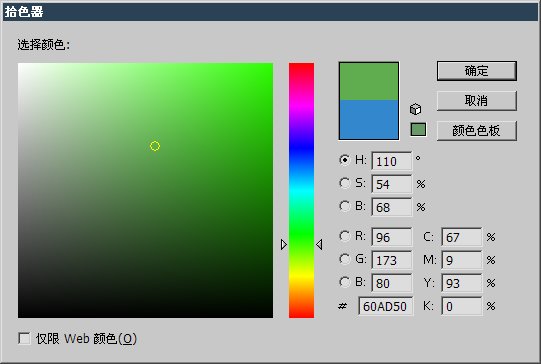
Task: Click the previous blue color preview
Action: pos(369,120)
